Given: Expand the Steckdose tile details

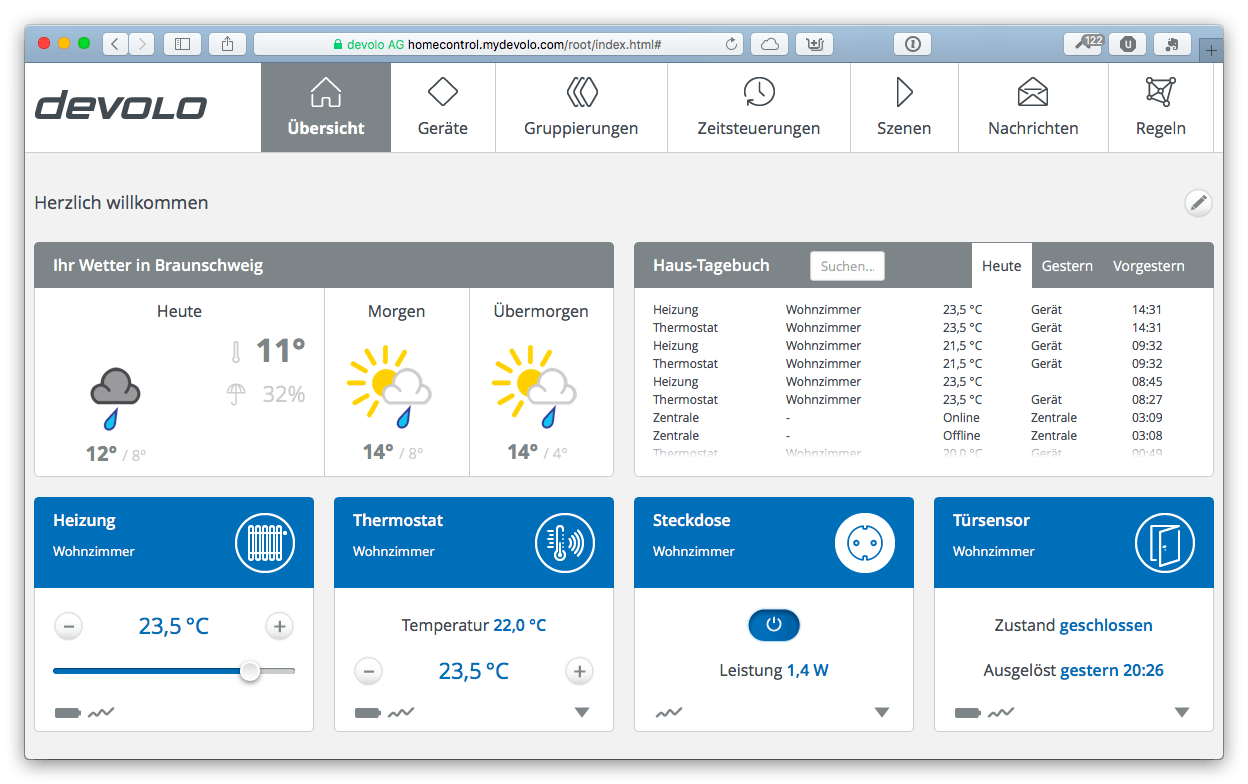Looking at the screenshot, I should point(882,713).
